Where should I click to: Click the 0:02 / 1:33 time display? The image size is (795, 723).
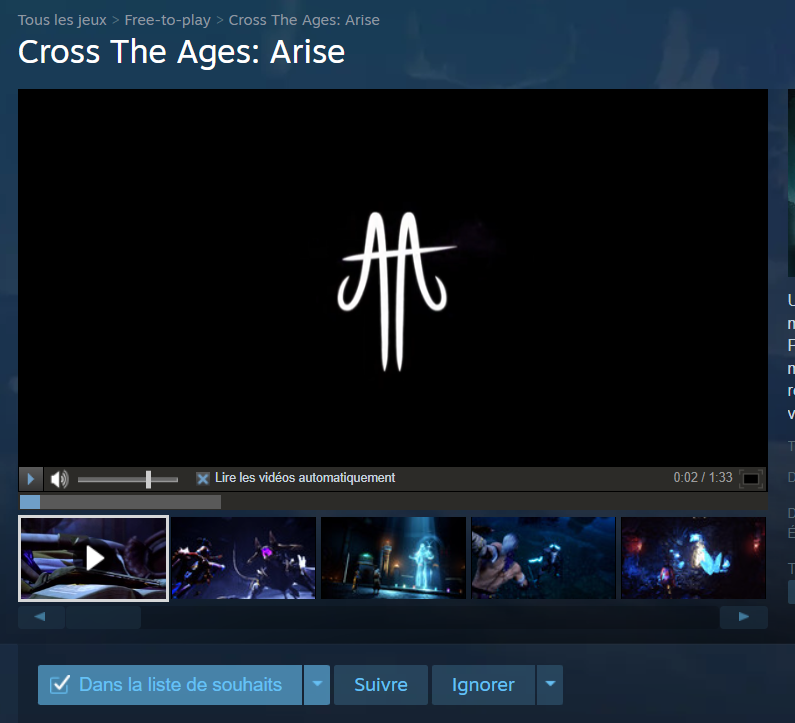pyautogui.click(x=703, y=478)
